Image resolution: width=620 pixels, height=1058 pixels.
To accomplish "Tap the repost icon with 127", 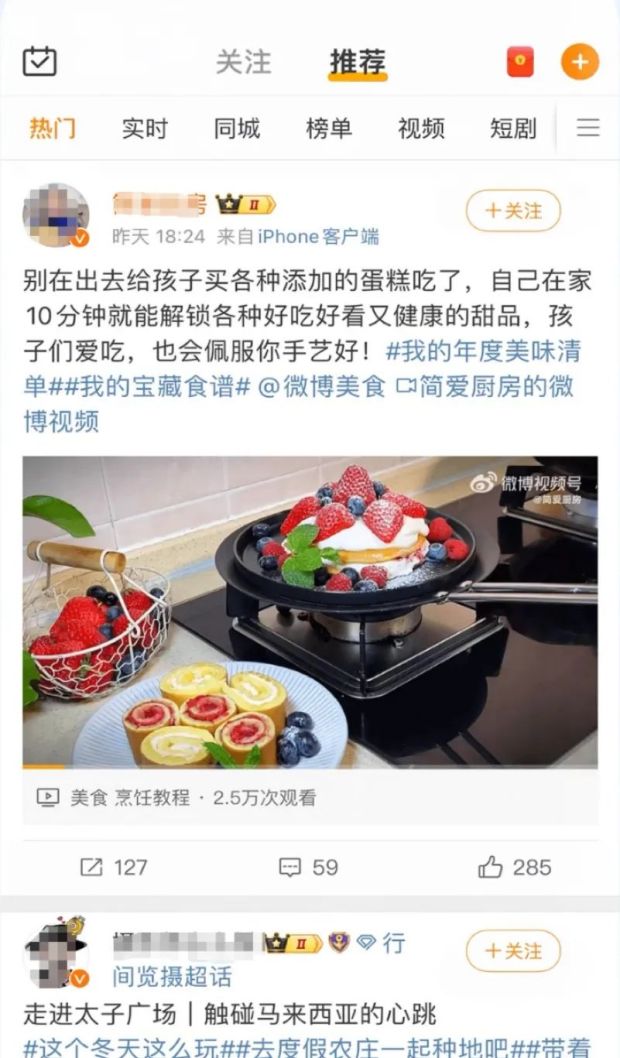I will point(92,867).
